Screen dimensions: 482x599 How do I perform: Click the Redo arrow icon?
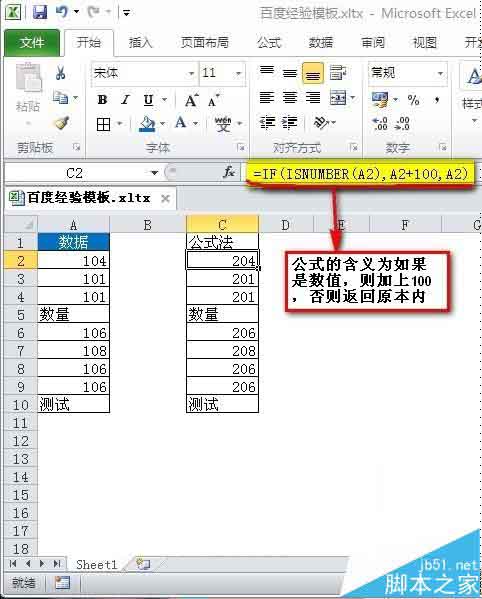94,12
